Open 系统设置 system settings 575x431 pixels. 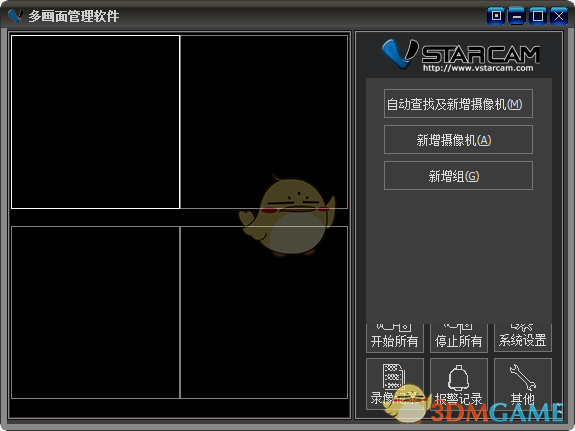pos(523,338)
